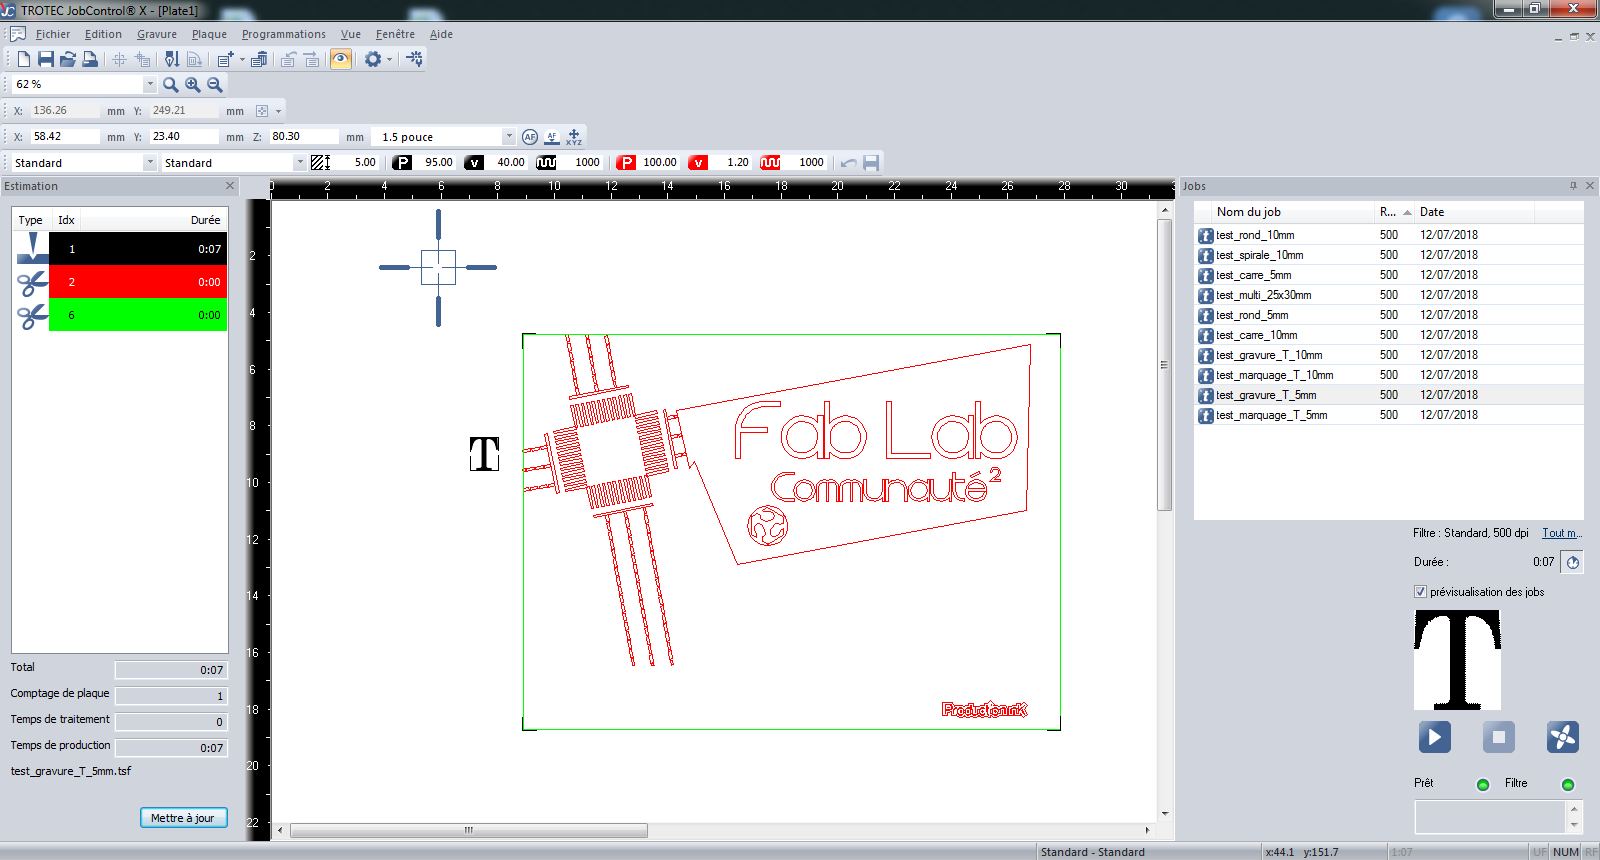Click the autofocus AF circle icon
The width and height of the screenshot is (1600, 860).
coord(530,137)
